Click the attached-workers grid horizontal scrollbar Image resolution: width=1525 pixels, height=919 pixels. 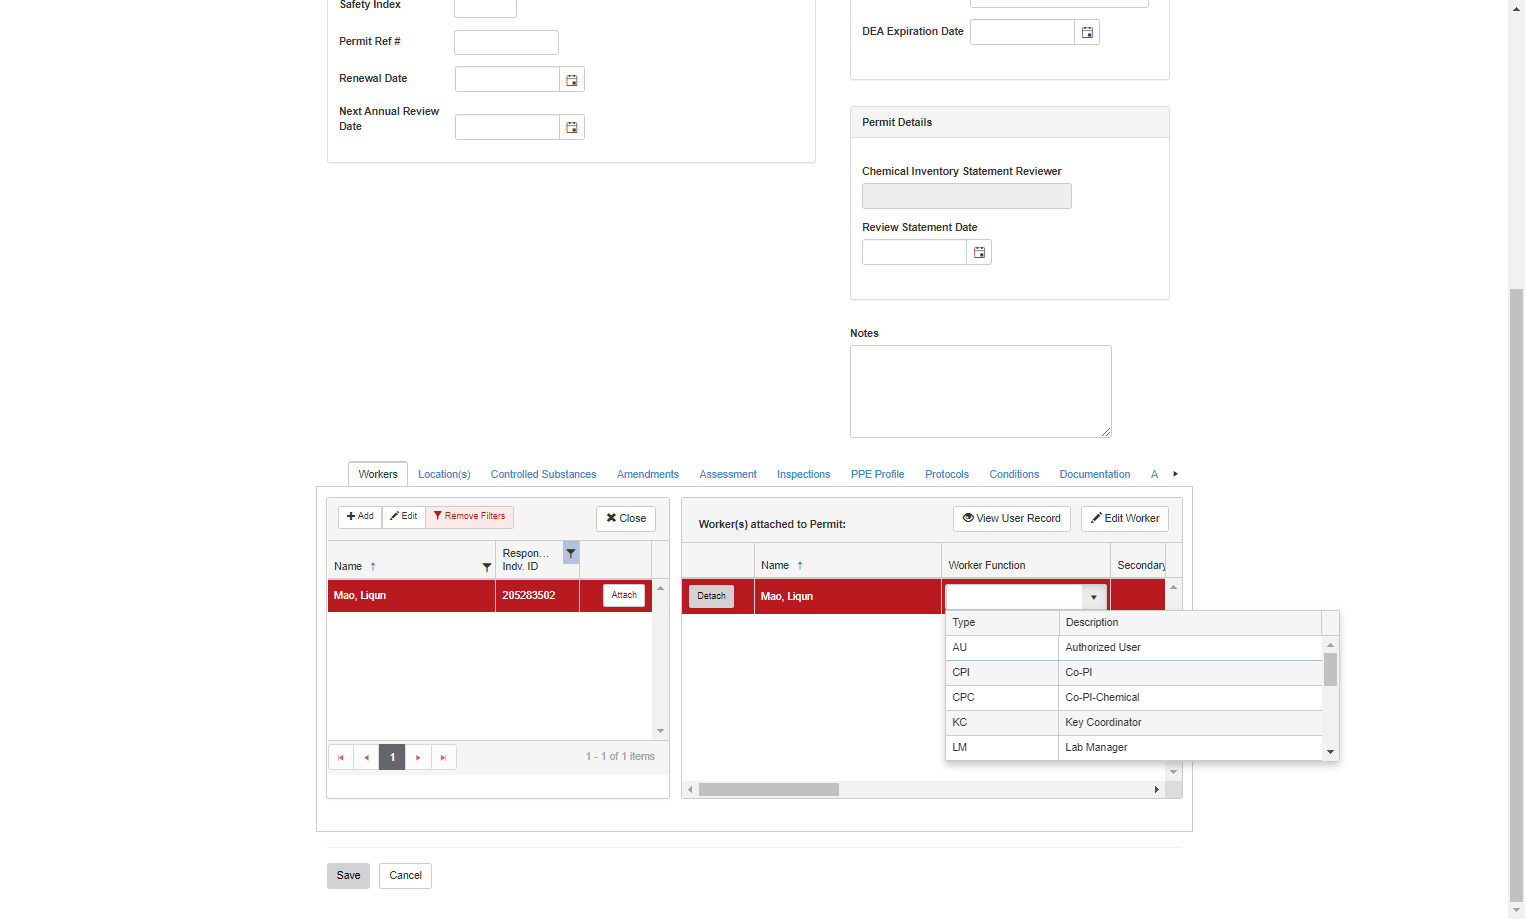[x=769, y=790]
